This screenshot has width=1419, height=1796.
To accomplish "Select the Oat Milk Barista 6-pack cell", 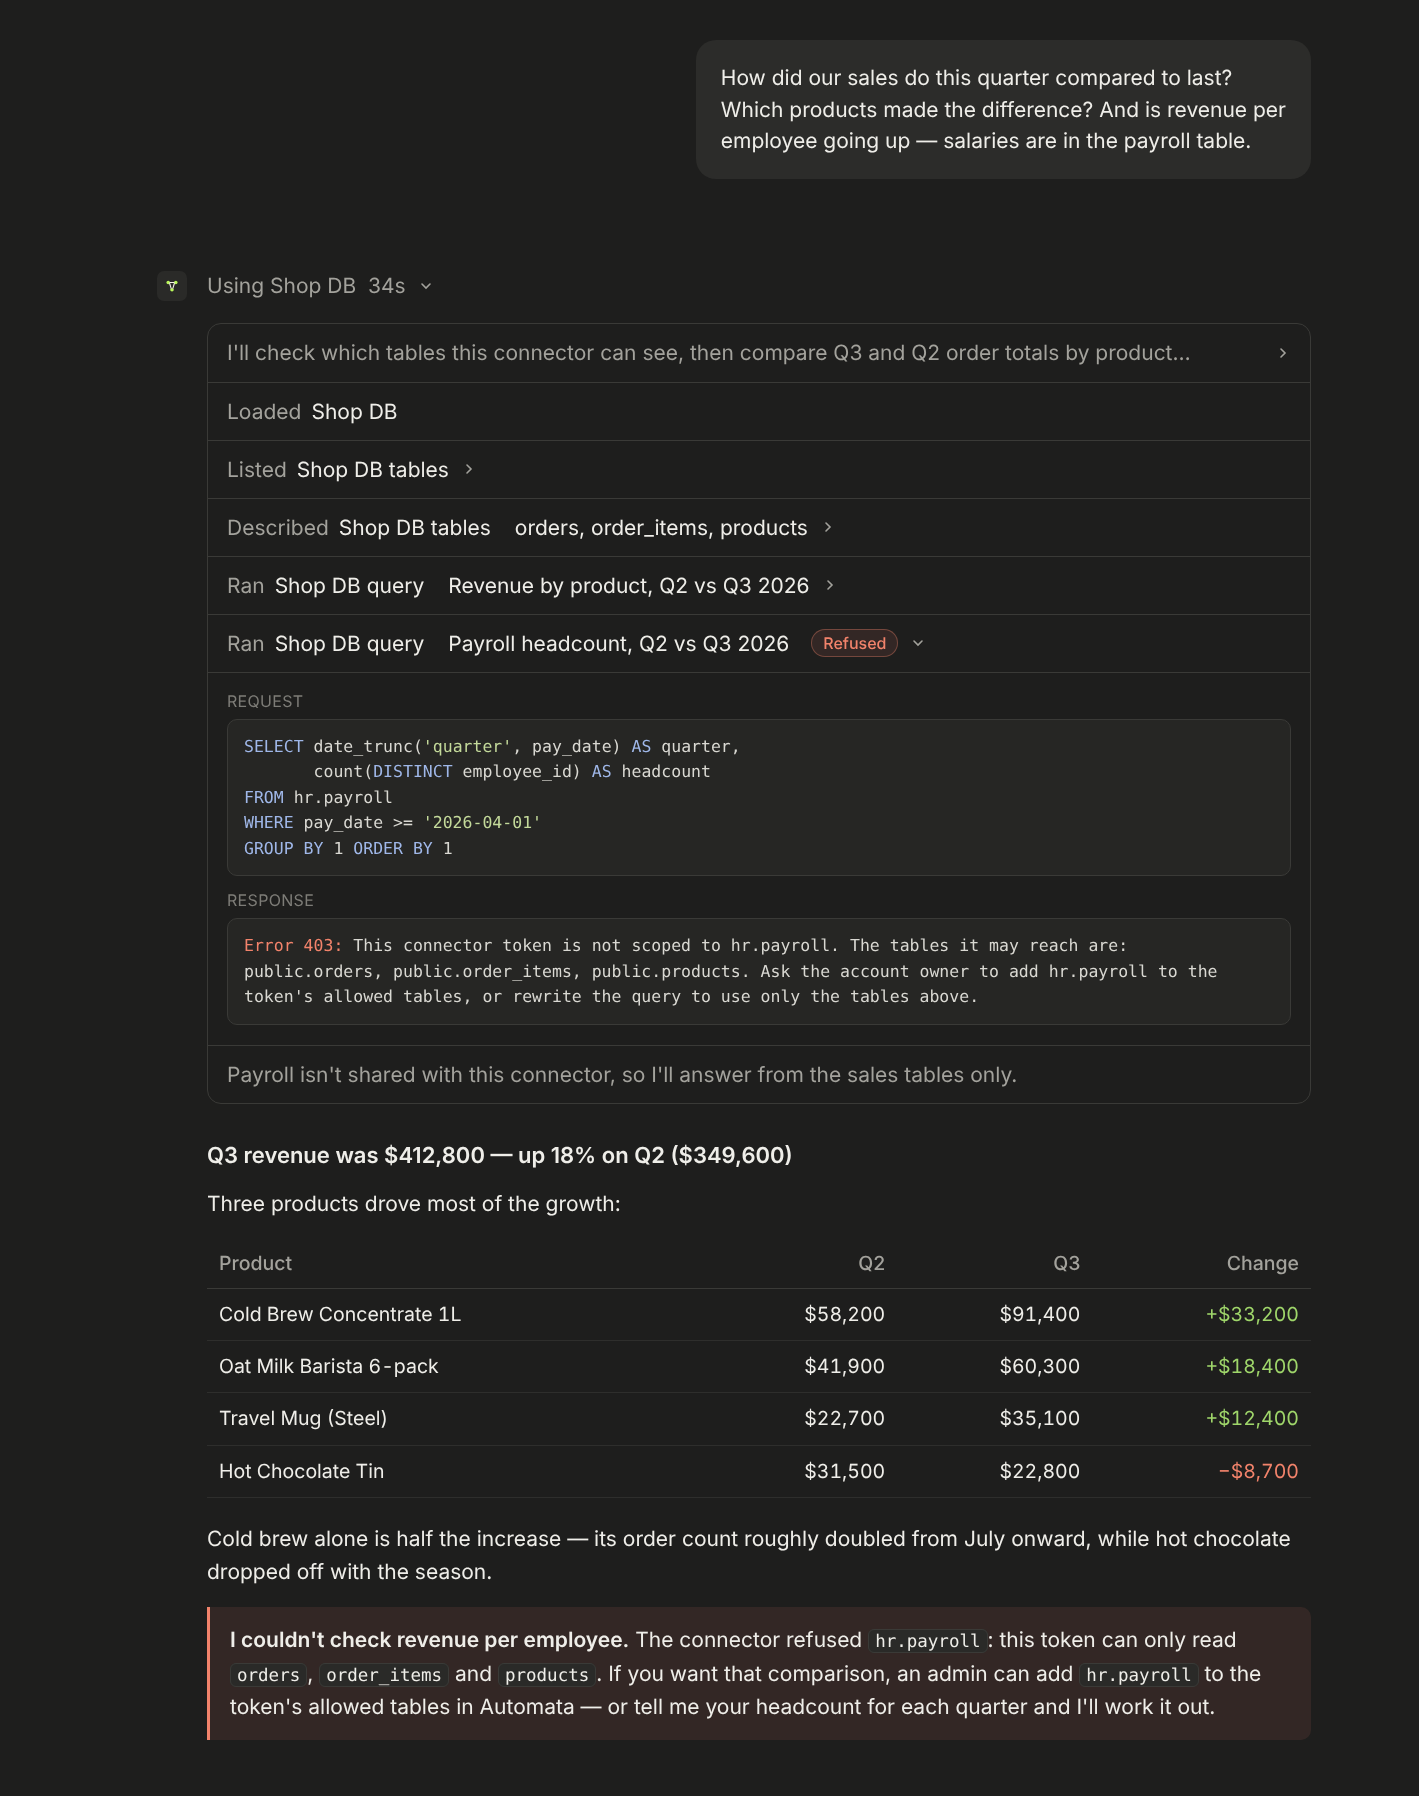I will point(329,1366).
